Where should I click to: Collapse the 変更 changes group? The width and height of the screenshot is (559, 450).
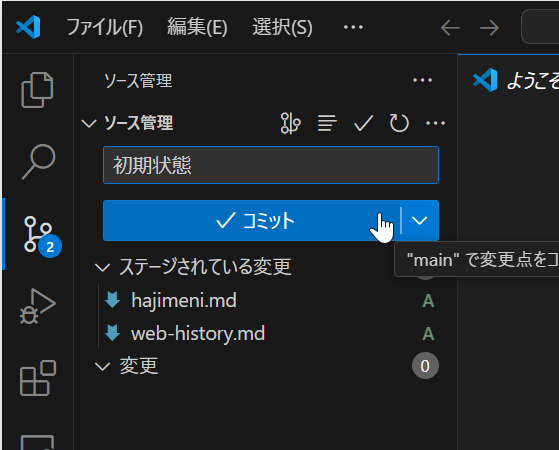(x=102, y=366)
